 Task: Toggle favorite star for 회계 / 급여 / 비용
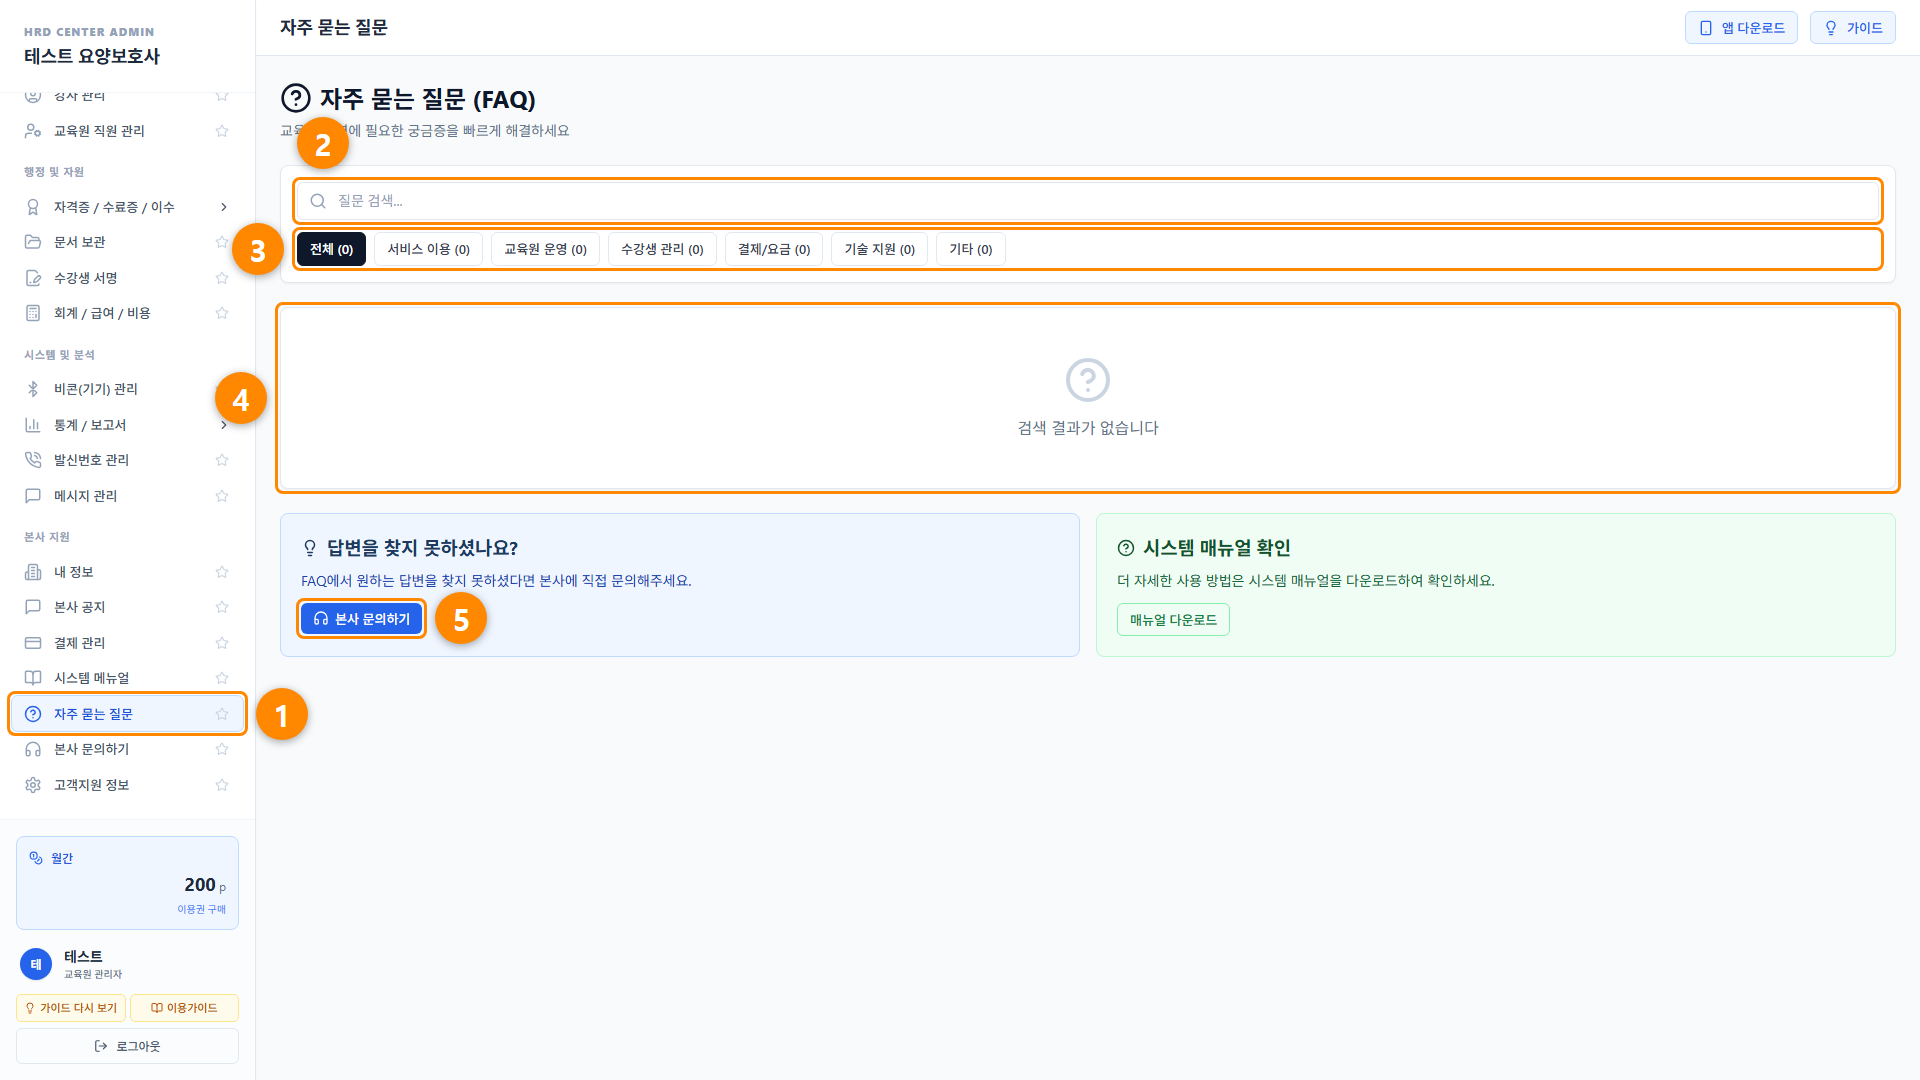coord(222,313)
